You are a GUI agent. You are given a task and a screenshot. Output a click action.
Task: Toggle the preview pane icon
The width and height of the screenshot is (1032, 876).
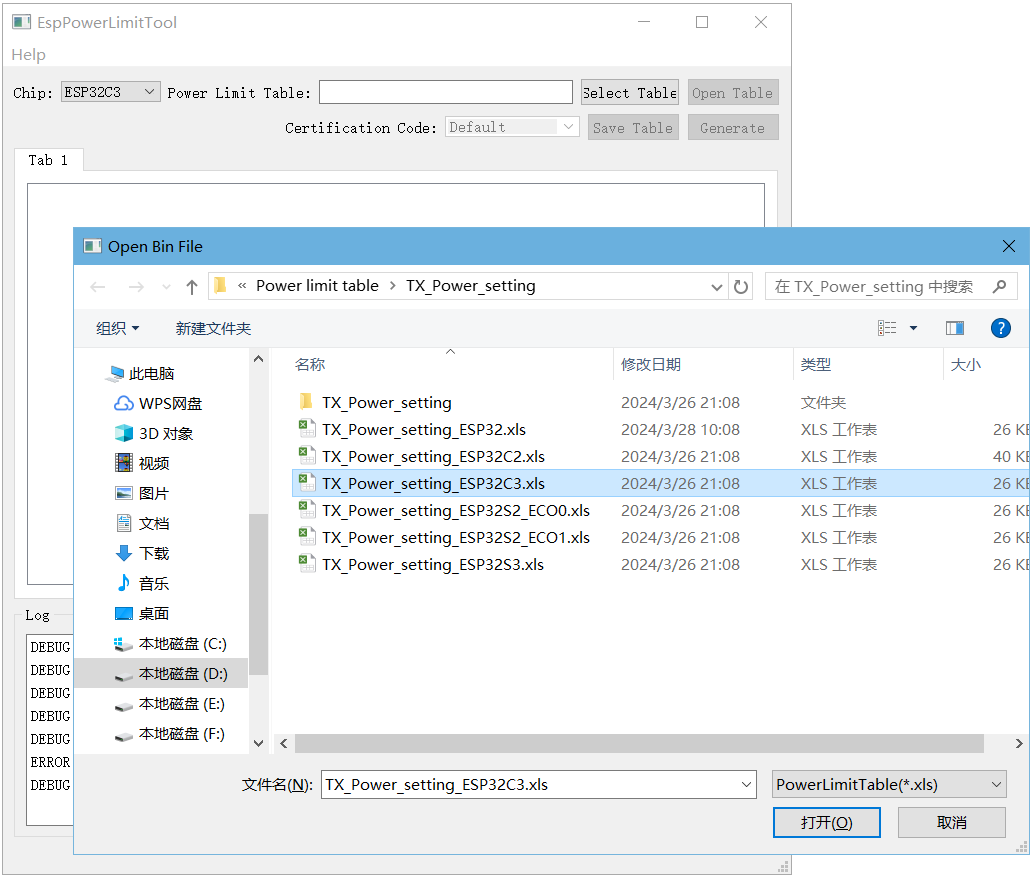[954, 327]
